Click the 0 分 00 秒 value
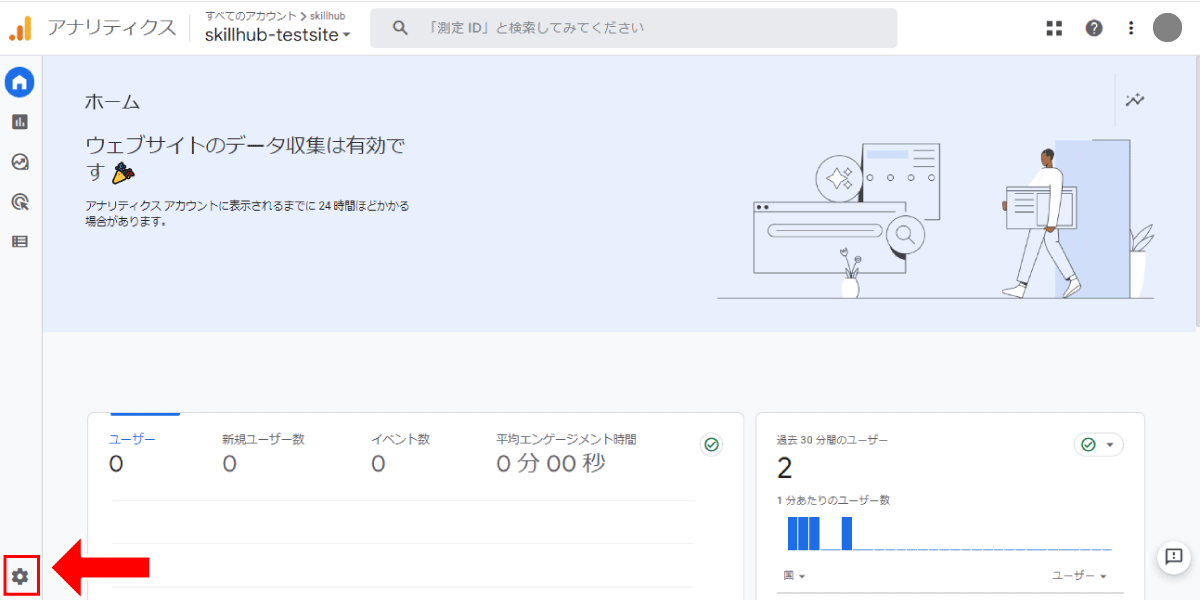Viewport: 1200px width, 600px height. tap(551, 464)
